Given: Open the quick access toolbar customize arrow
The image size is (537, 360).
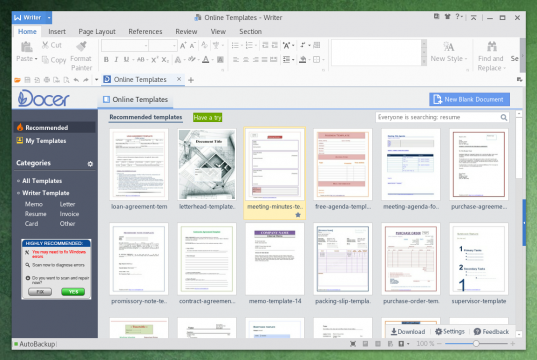Looking at the screenshot, I should coord(97,80).
